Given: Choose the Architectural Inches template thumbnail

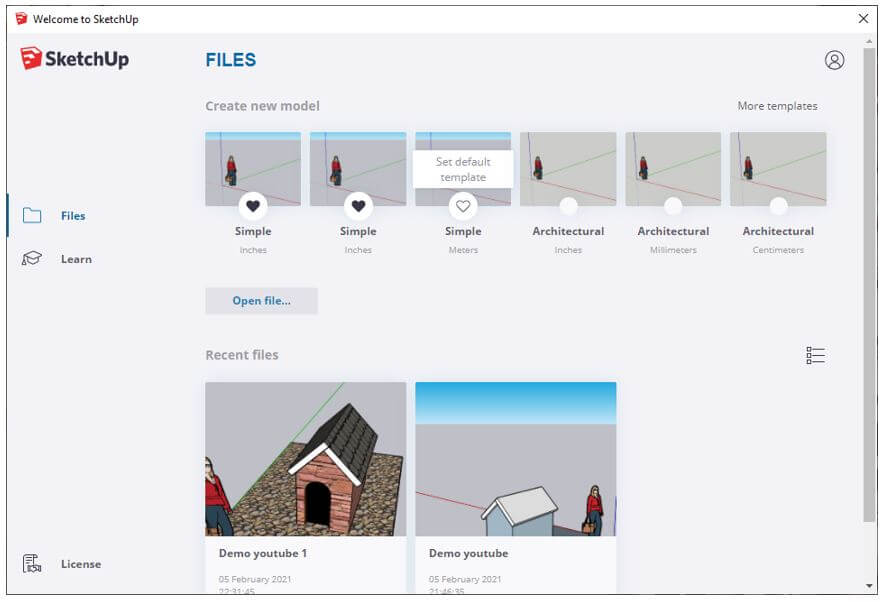Looking at the screenshot, I should coord(568,168).
